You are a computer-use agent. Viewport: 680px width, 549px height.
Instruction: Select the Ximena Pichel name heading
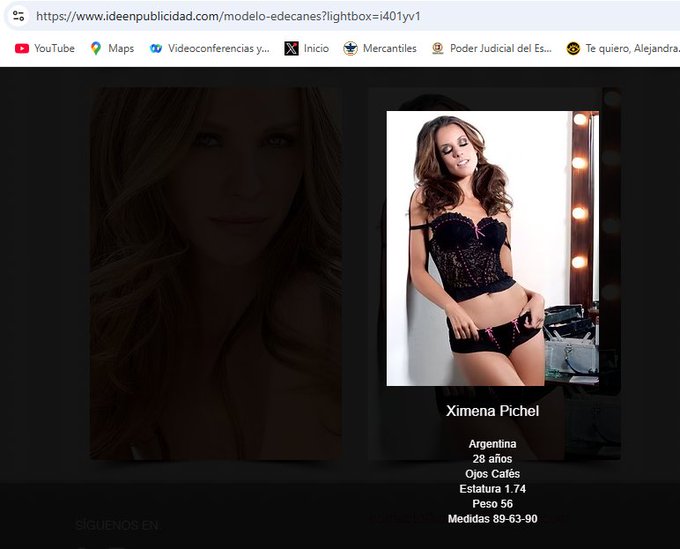click(x=492, y=411)
